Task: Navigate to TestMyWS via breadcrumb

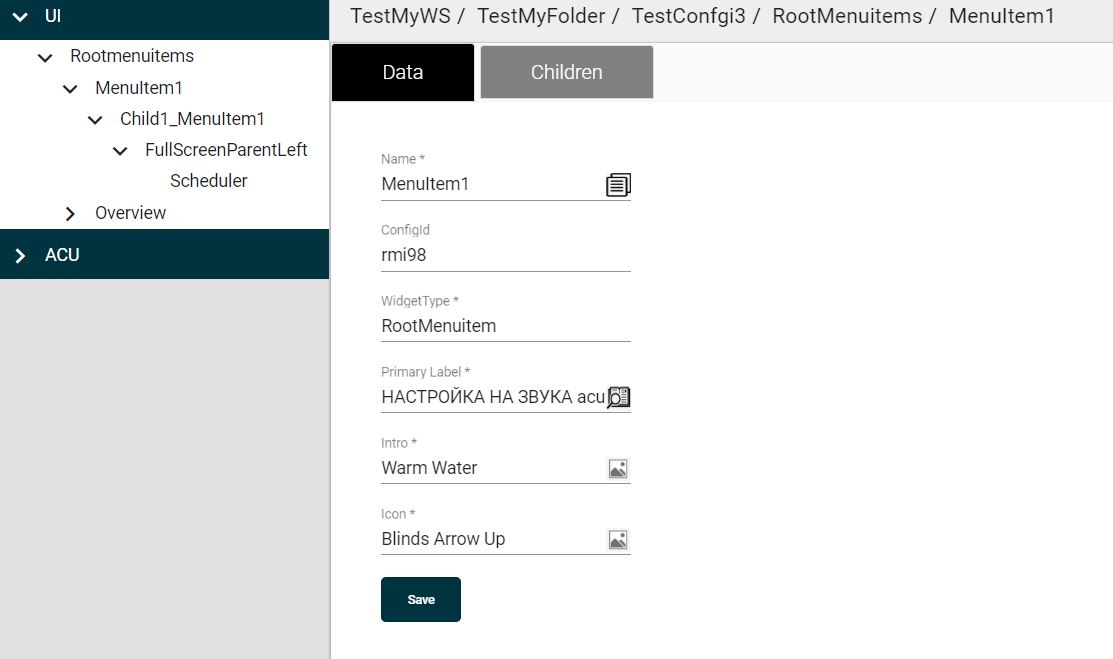Action: (398, 16)
